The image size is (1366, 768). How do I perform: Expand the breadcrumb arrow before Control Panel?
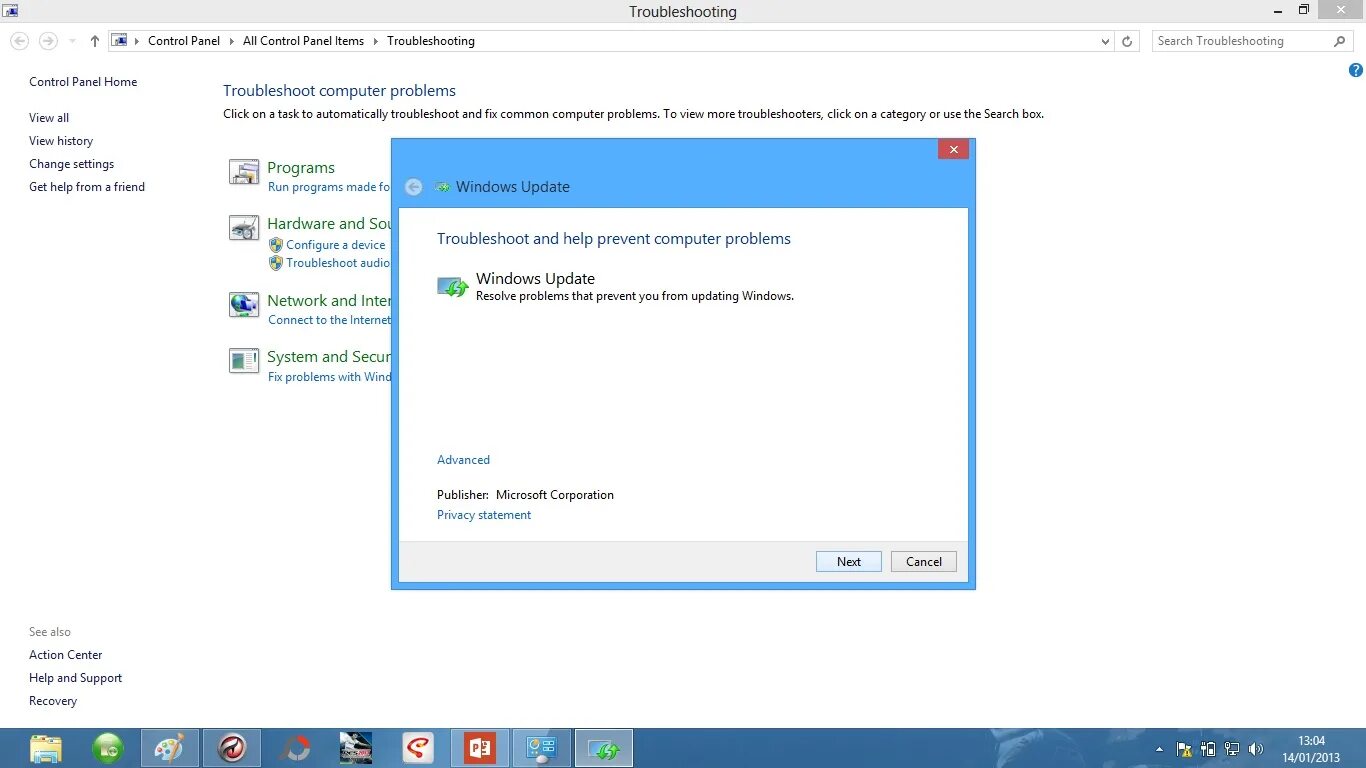click(137, 41)
